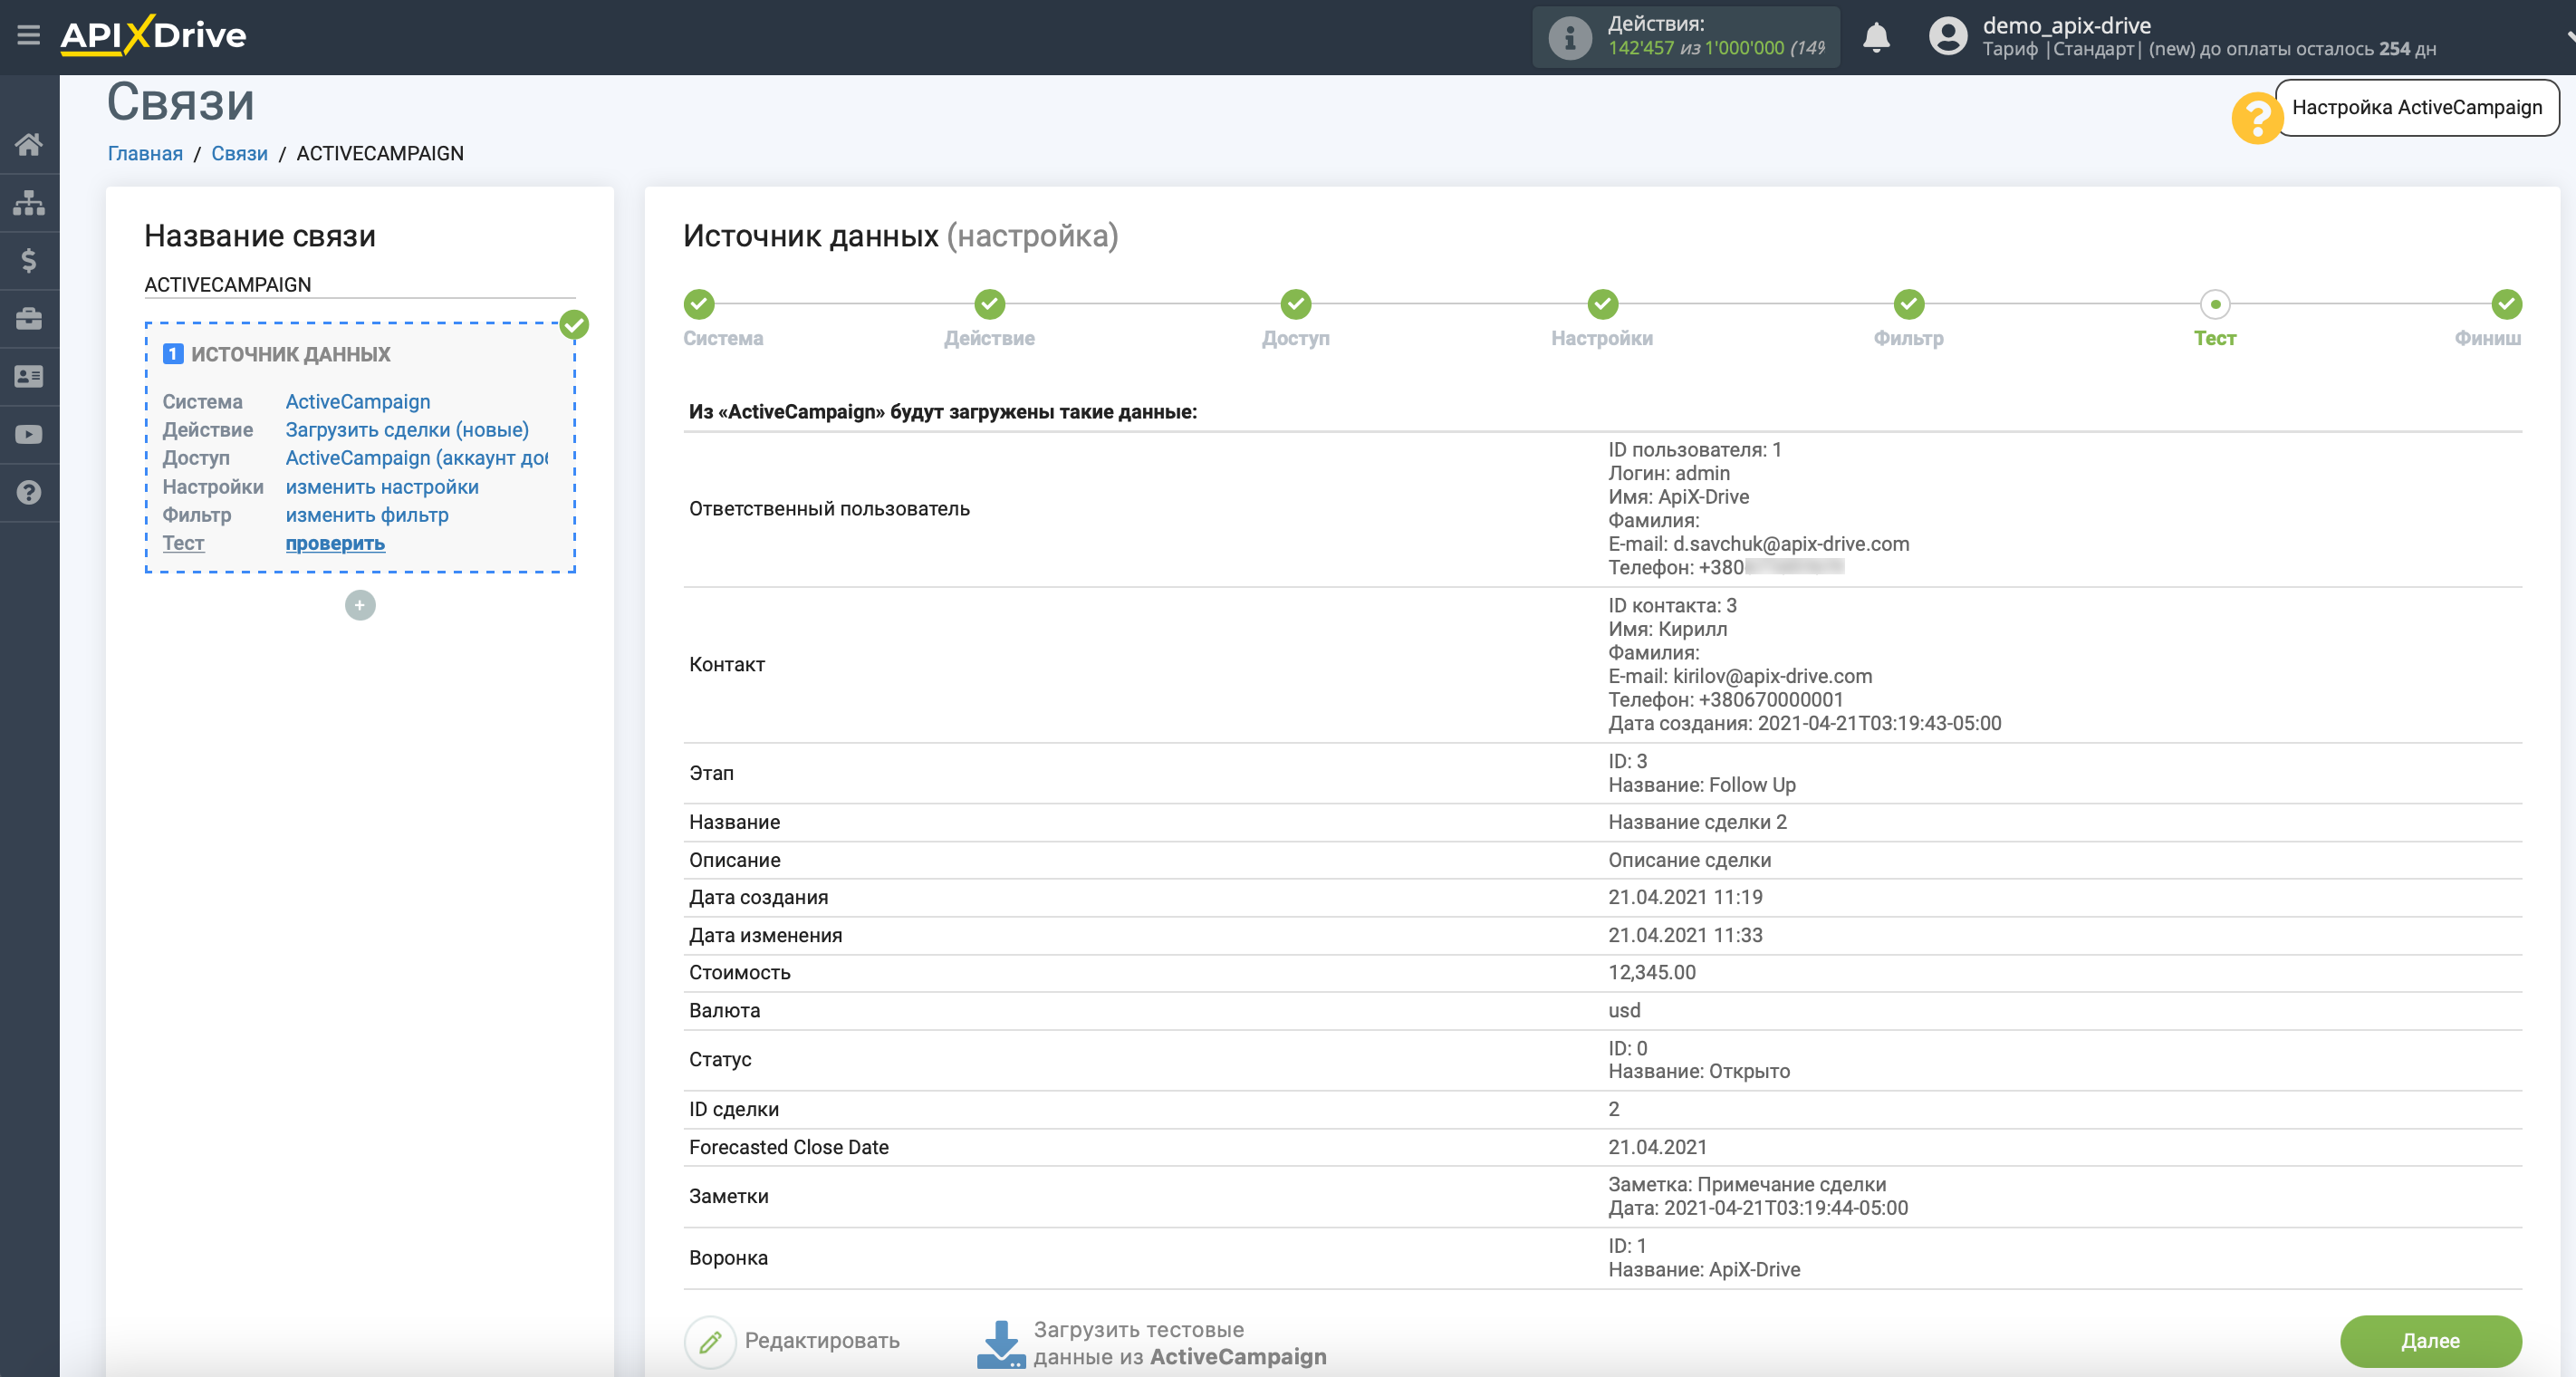Go to the Финиш step checkmark
Image resolution: width=2576 pixels, height=1377 pixels.
pos(2506,303)
